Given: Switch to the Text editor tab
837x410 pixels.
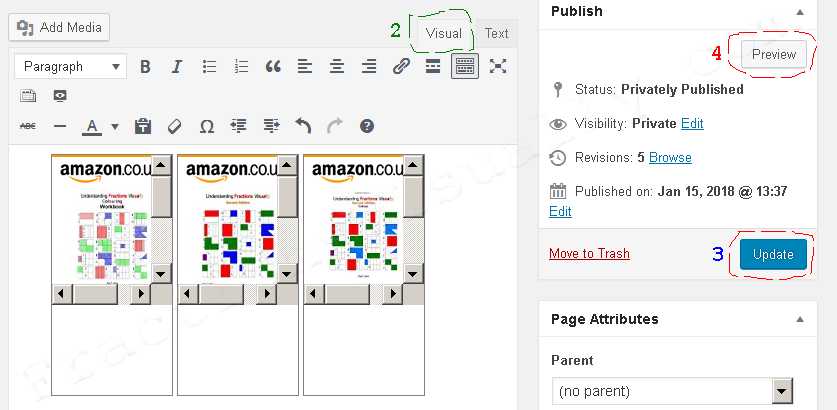Looking at the screenshot, I should click(496, 34).
